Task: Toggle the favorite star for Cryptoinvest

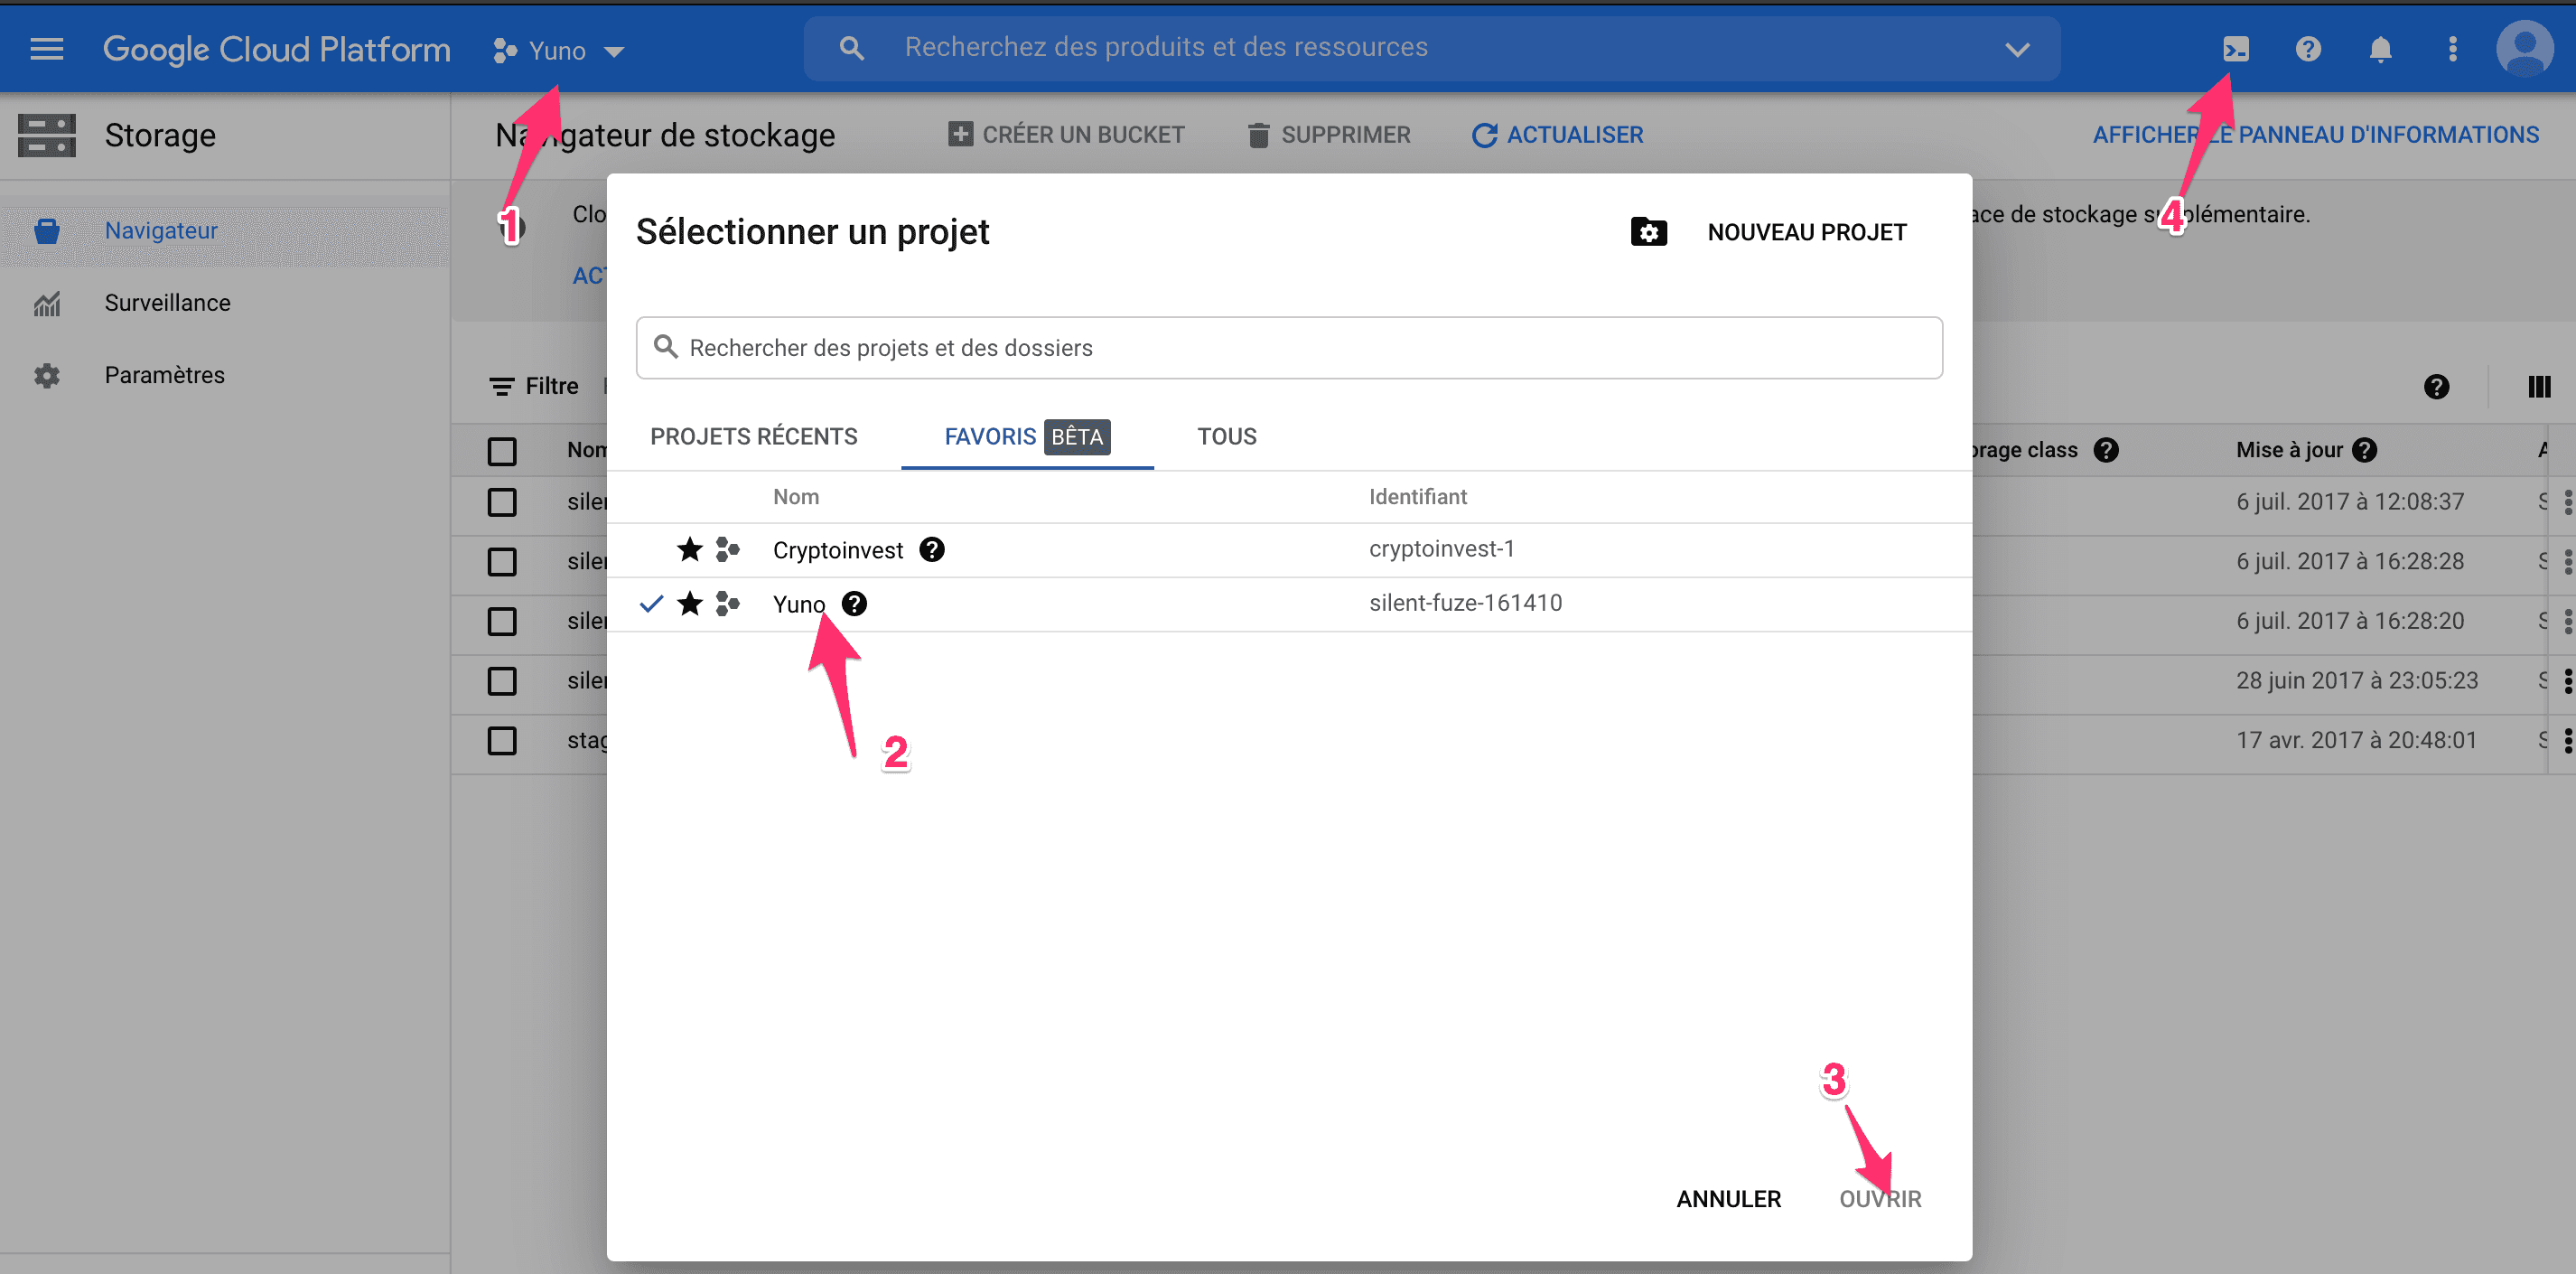Action: tap(689, 549)
